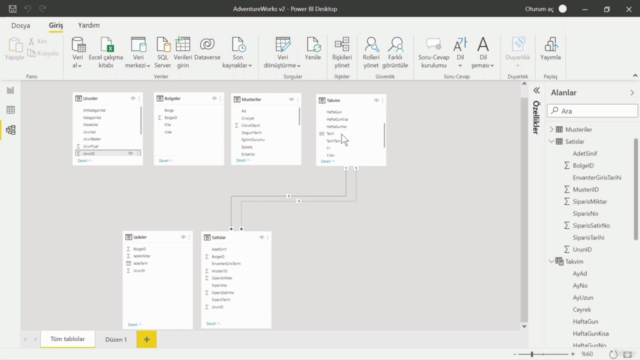This screenshot has width=640, height=360.
Task: Expand the Musteriler table in Alanlar
Action: coord(551,129)
